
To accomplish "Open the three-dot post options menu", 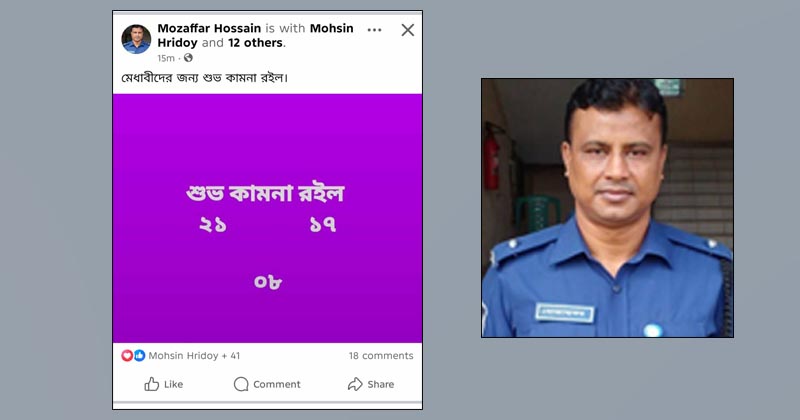I will point(374,30).
